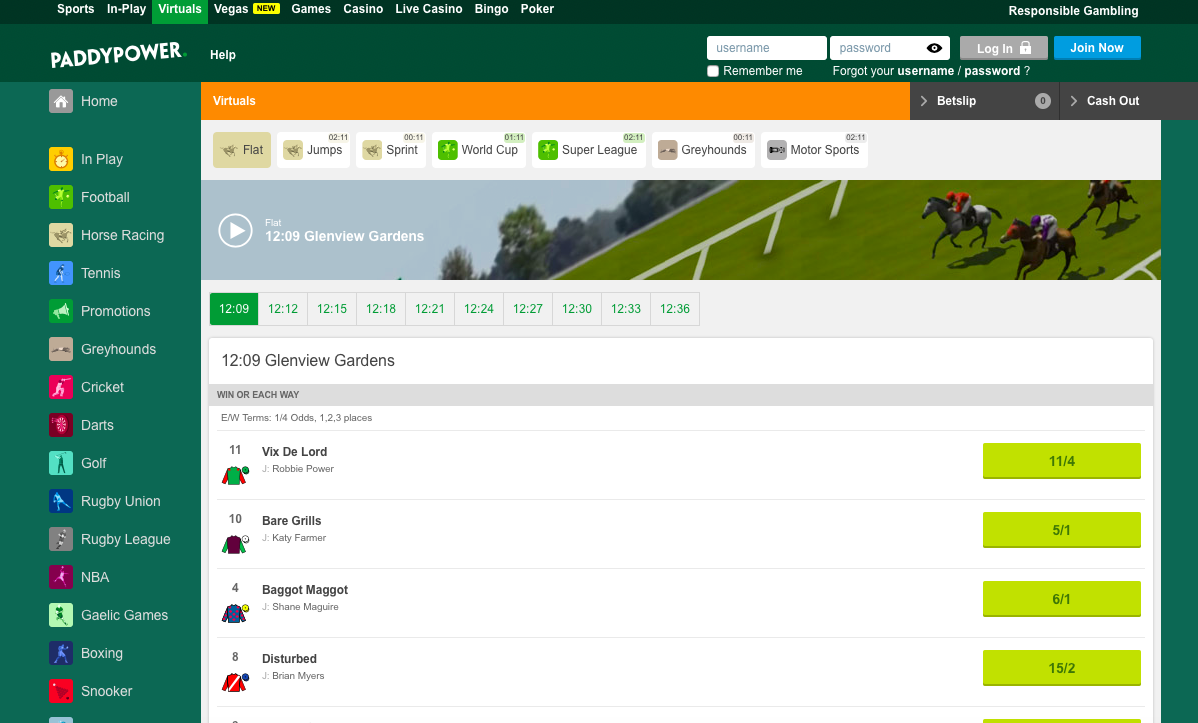Choose the Rugby Union icon
This screenshot has width=1198, height=723.
click(61, 501)
